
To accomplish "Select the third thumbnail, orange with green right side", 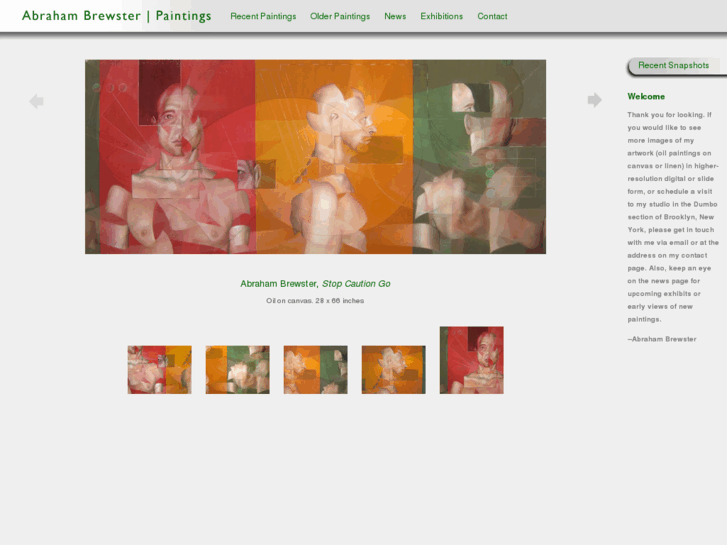I will [315, 370].
